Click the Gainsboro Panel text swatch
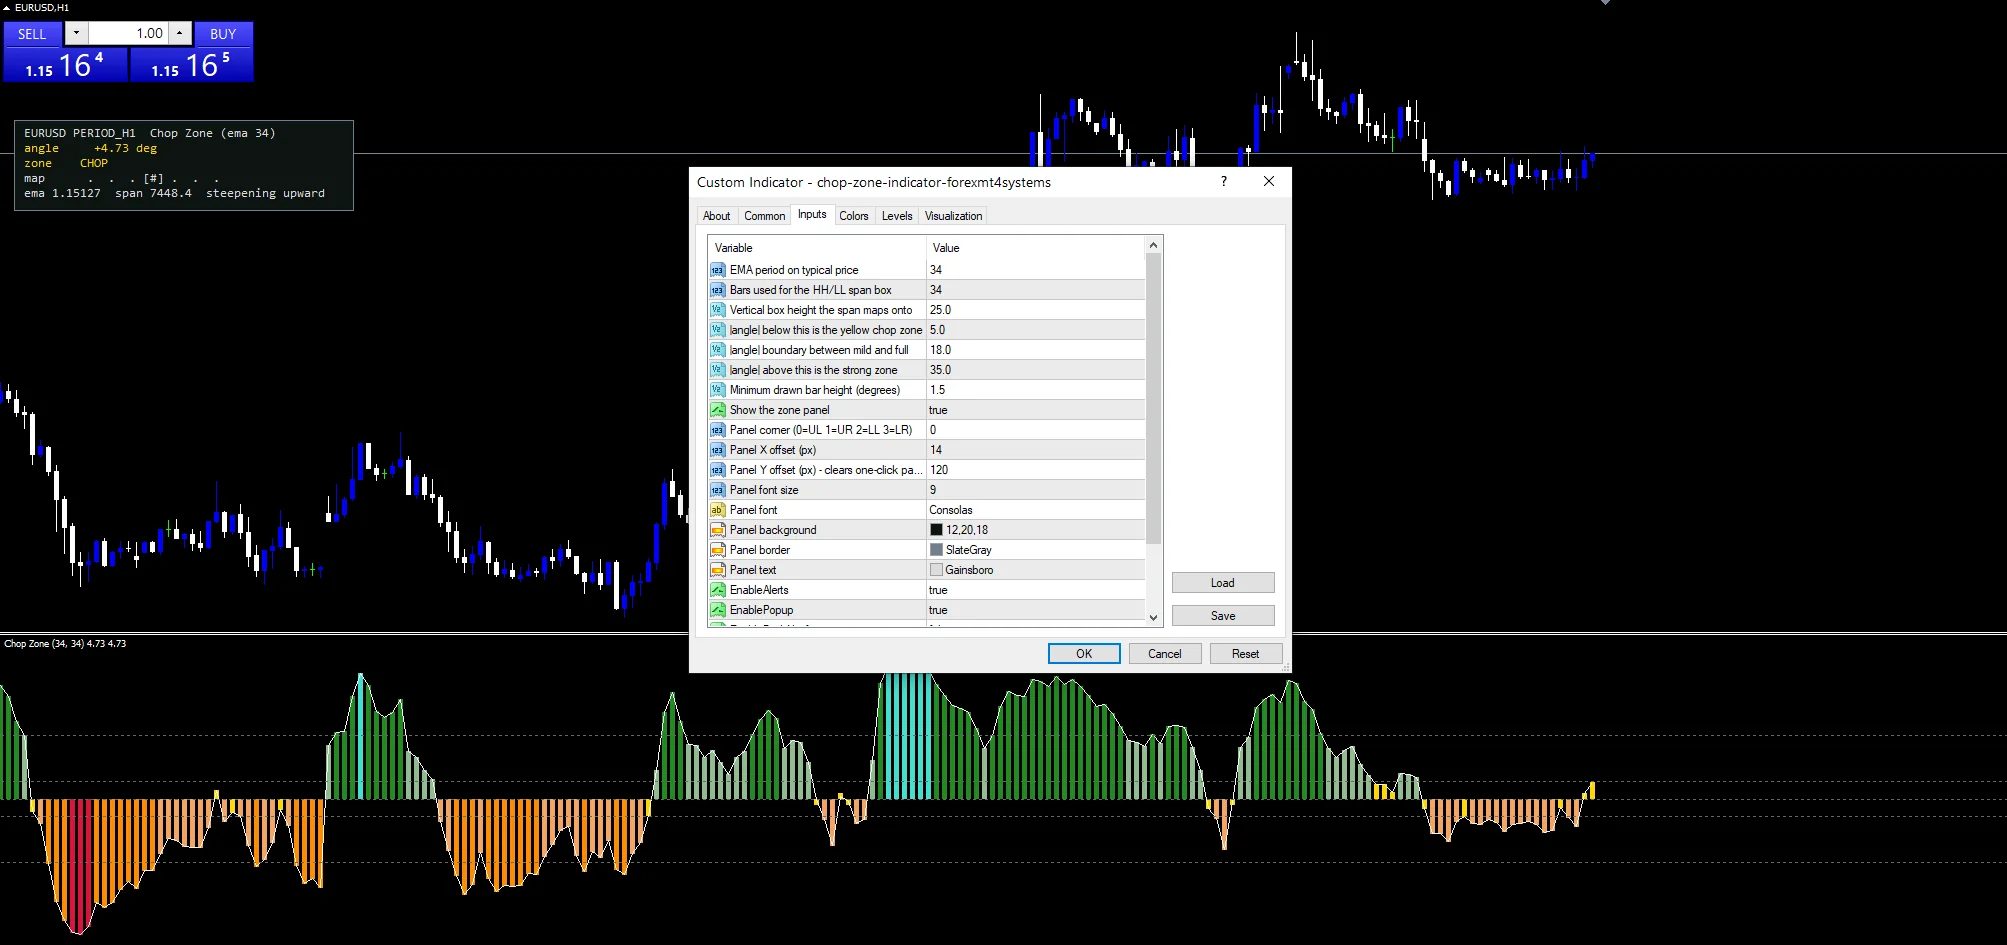This screenshot has width=2007, height=945. click(x=936, y=570)
